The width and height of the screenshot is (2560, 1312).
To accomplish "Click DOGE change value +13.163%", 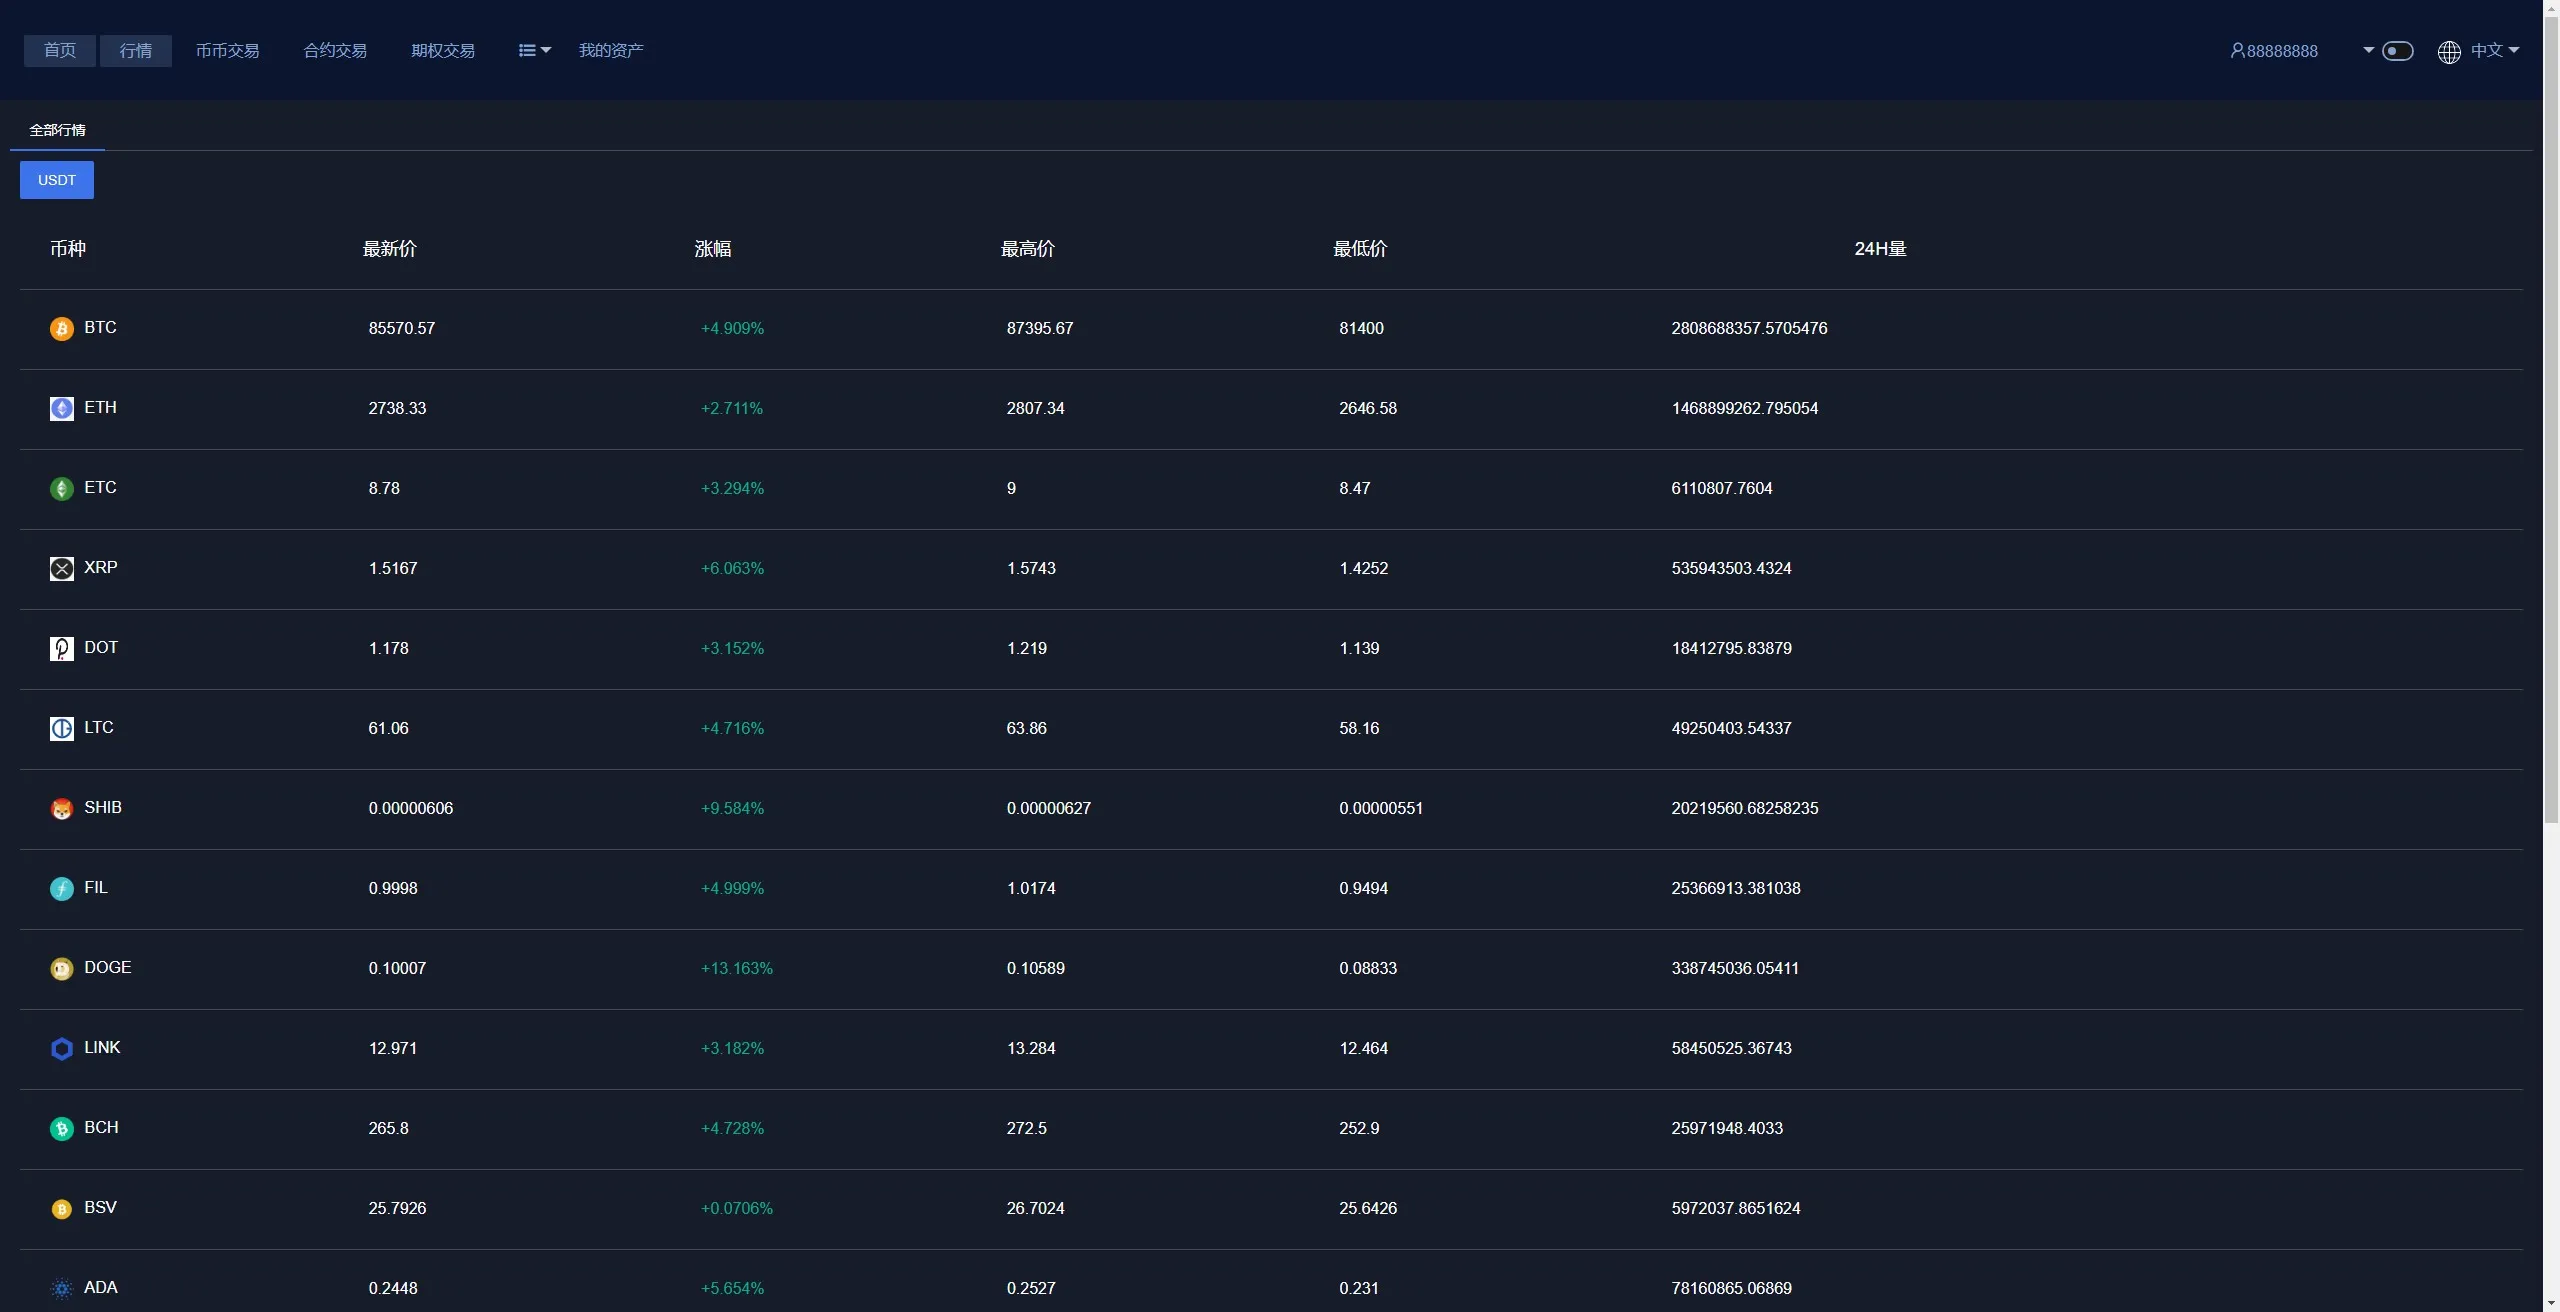I will tap(737, 969).
